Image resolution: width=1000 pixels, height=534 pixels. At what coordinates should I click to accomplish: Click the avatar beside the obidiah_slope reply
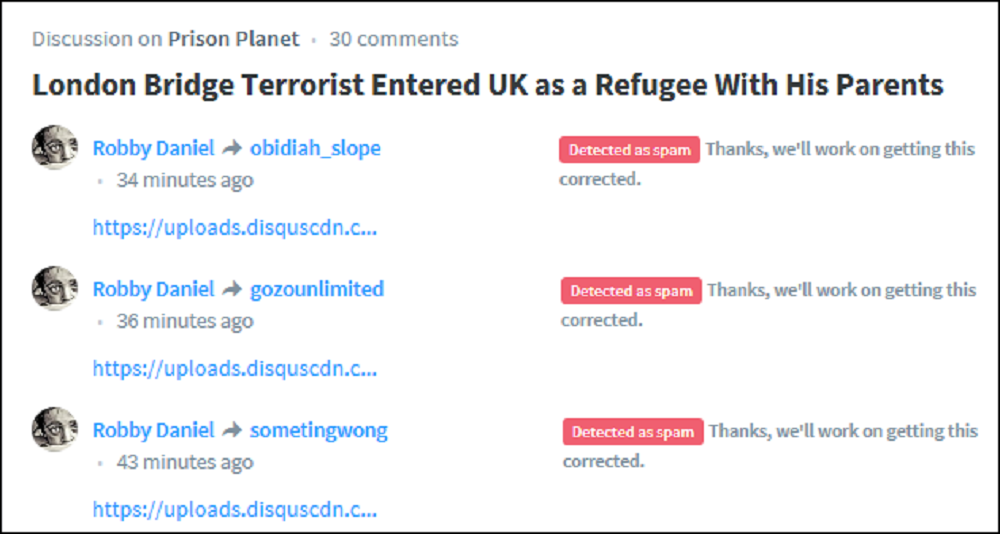click(54, 148)
